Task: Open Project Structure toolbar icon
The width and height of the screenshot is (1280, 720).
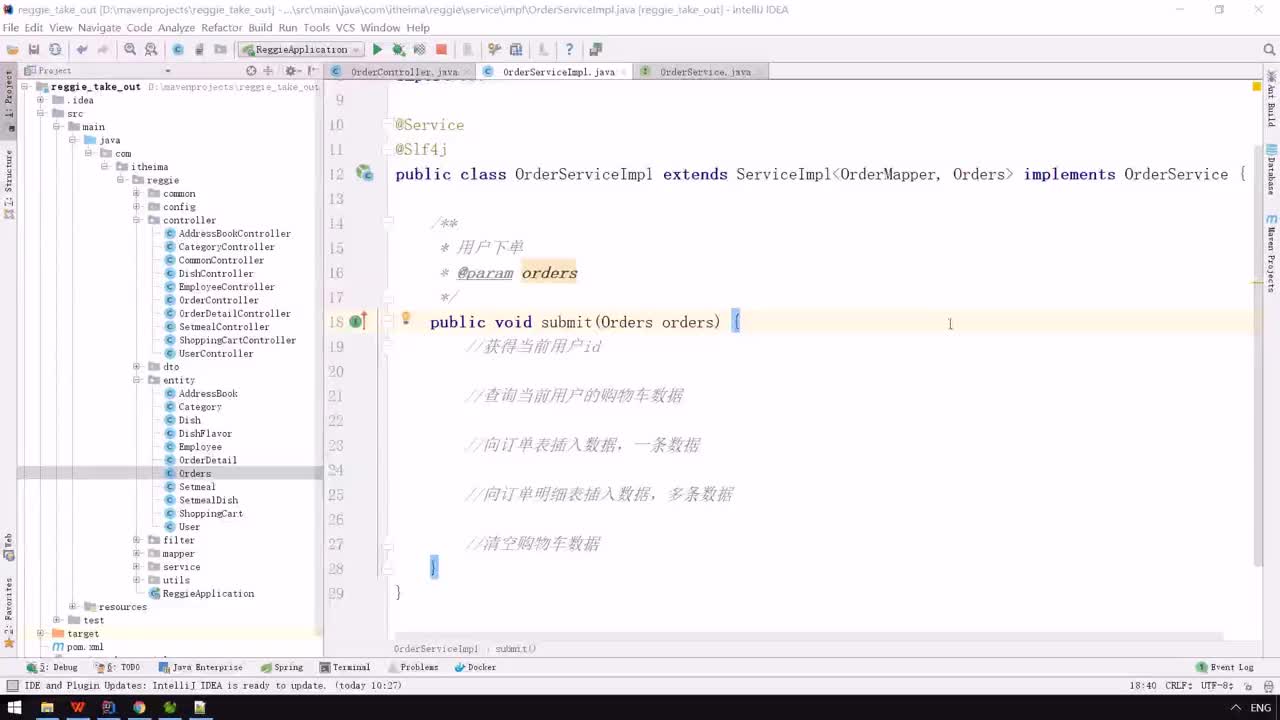Action: 516,49
